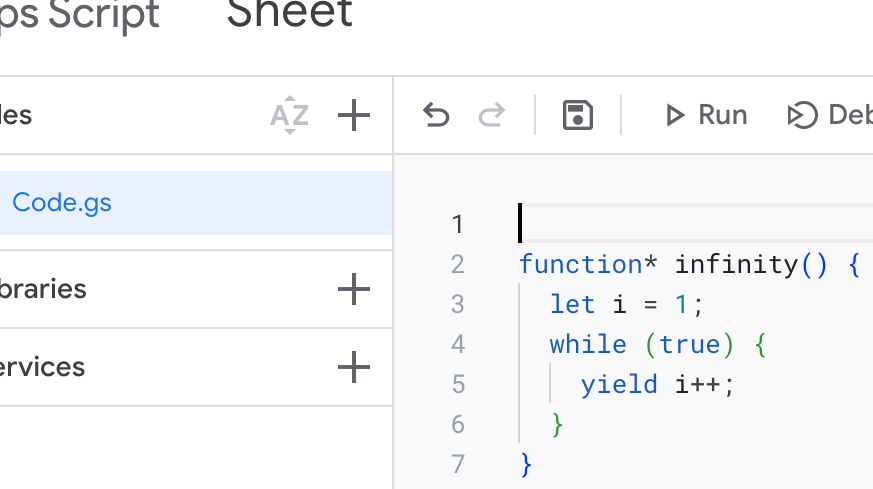873x489 pixels.
Task: Save the project with the floppy disk icon
Action: pyautogui.click(x=578, y=116)
